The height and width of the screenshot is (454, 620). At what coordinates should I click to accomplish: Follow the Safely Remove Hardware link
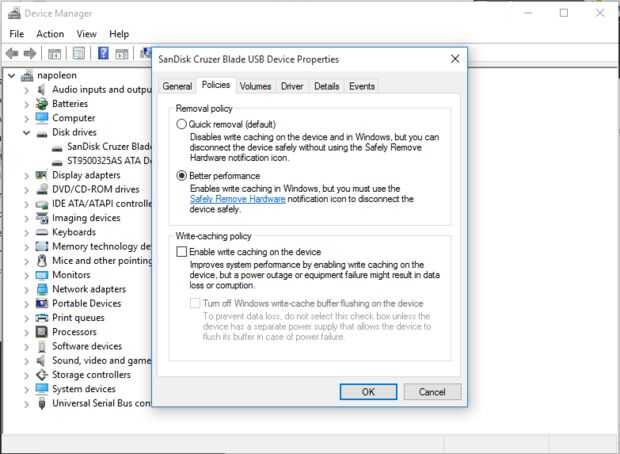pos(238,199)
